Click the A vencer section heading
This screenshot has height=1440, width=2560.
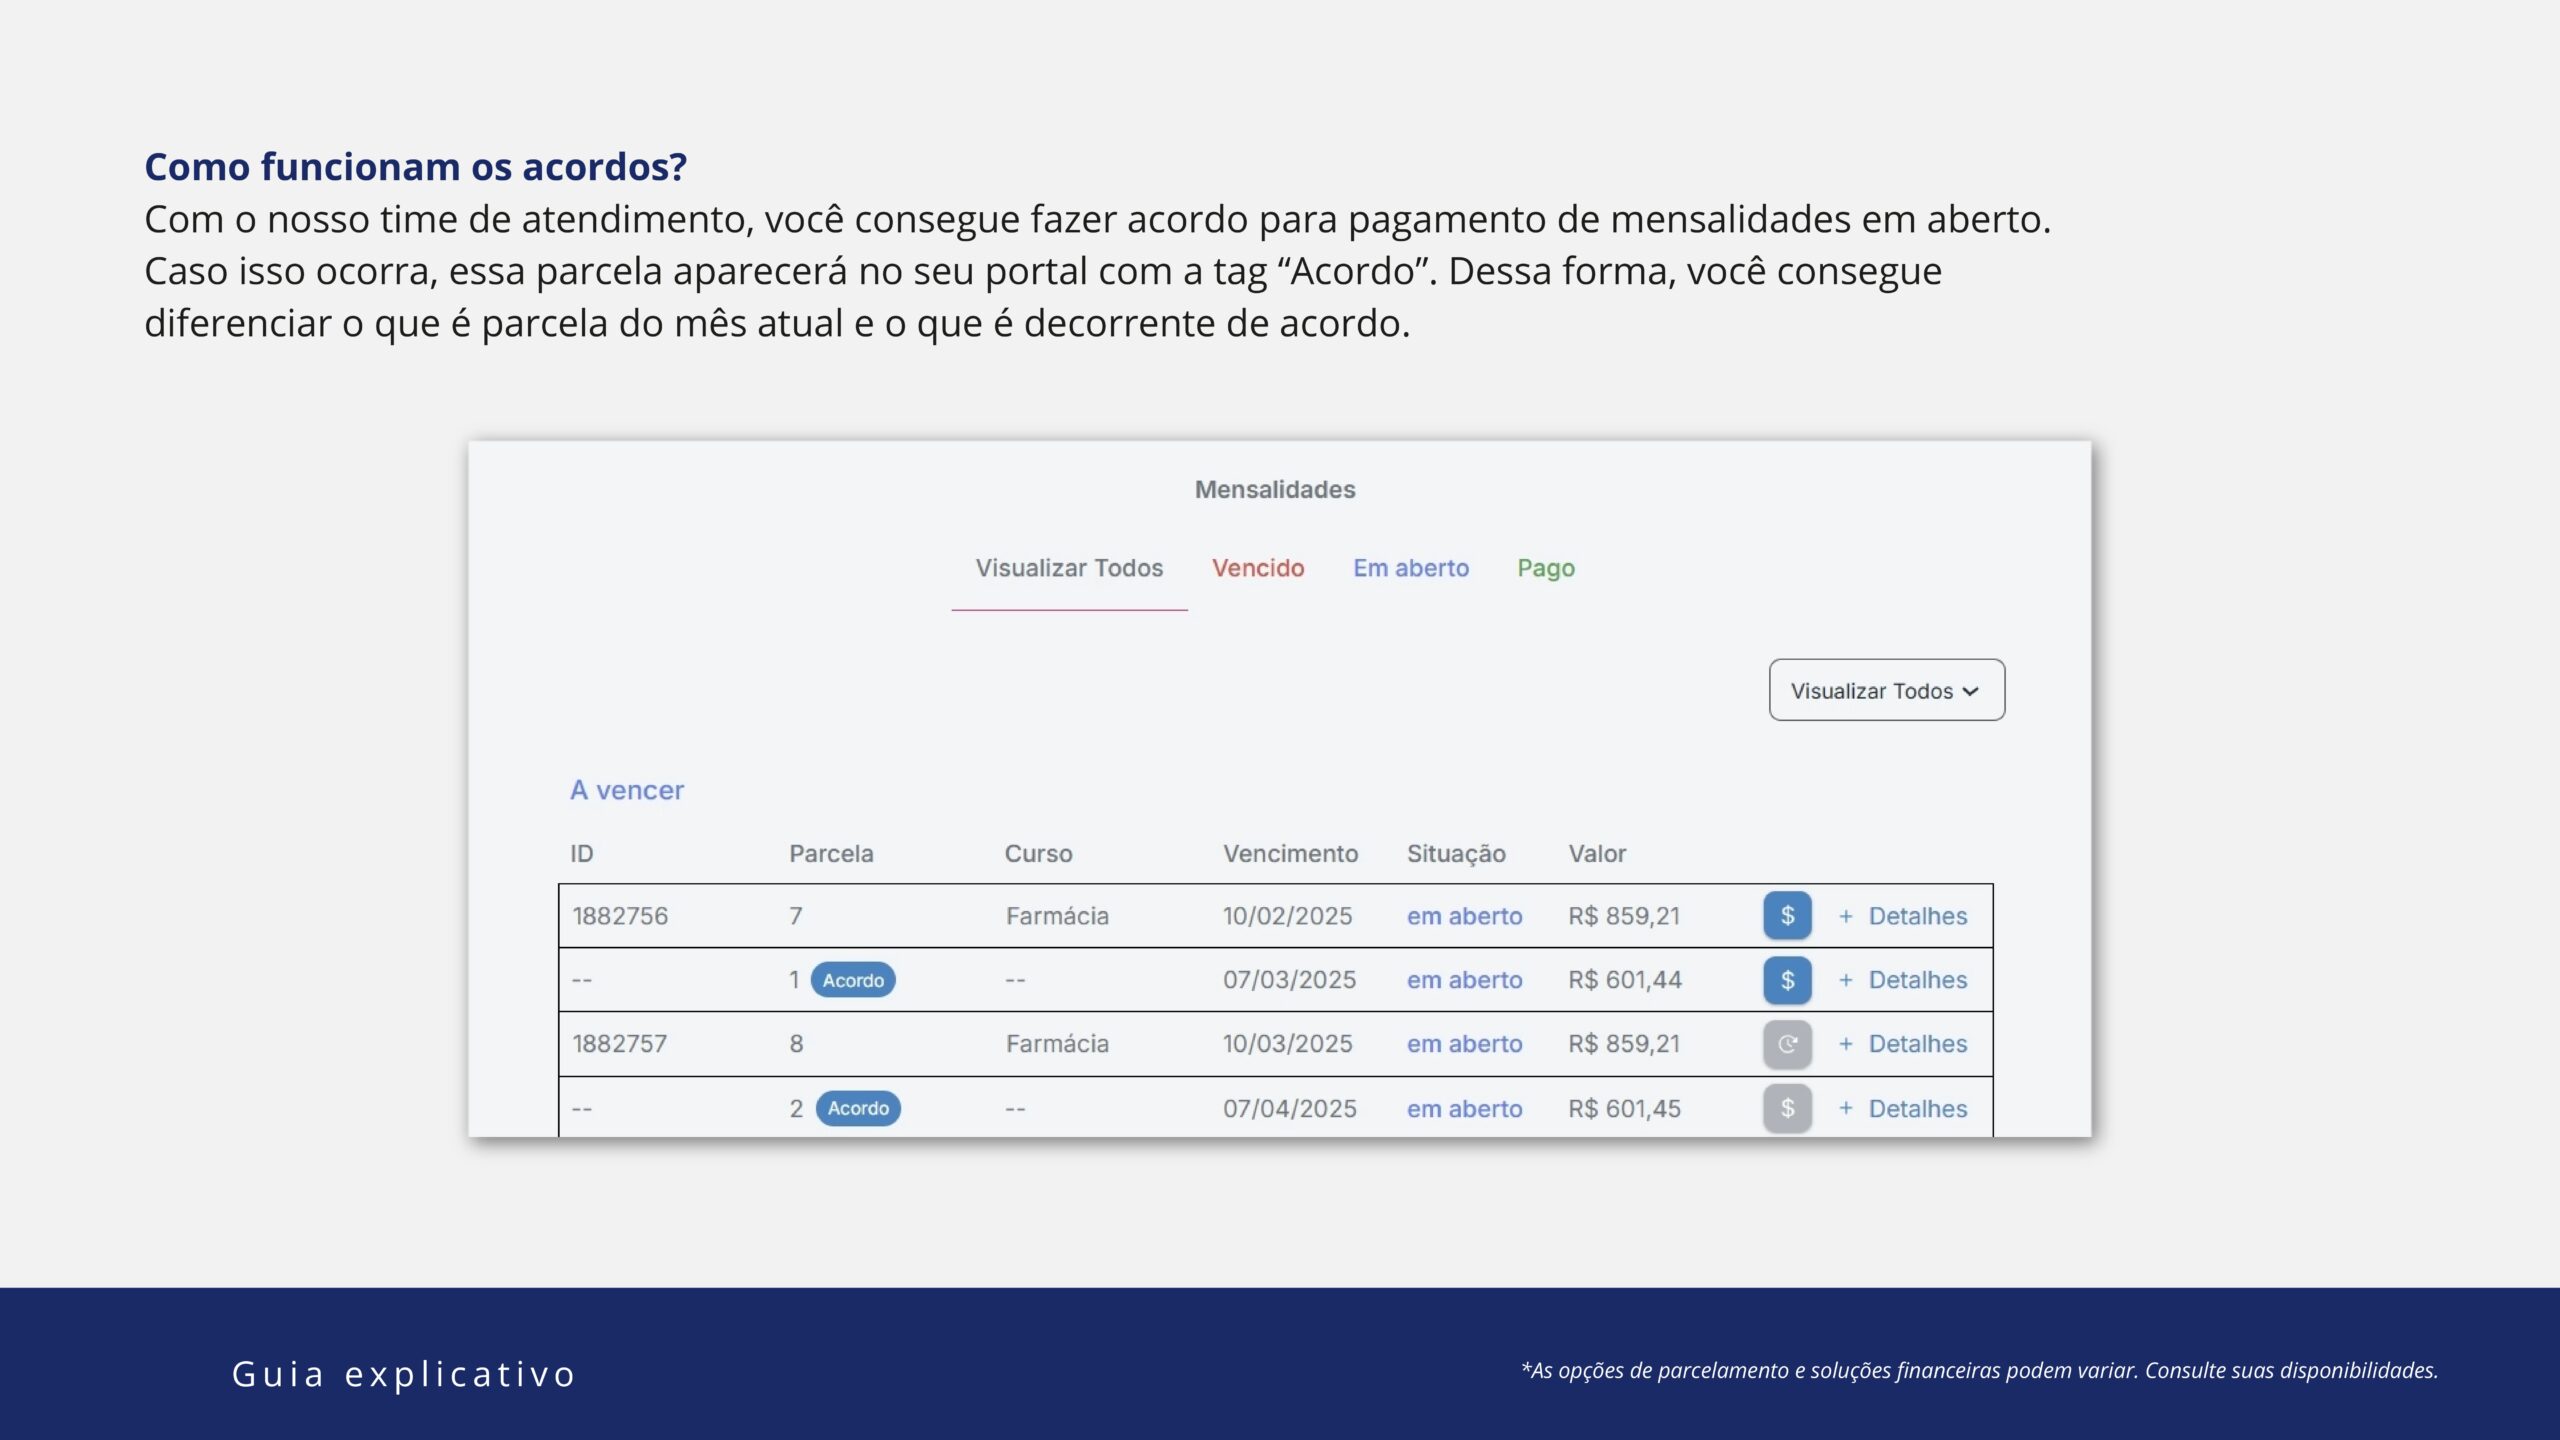pos(626,790)
